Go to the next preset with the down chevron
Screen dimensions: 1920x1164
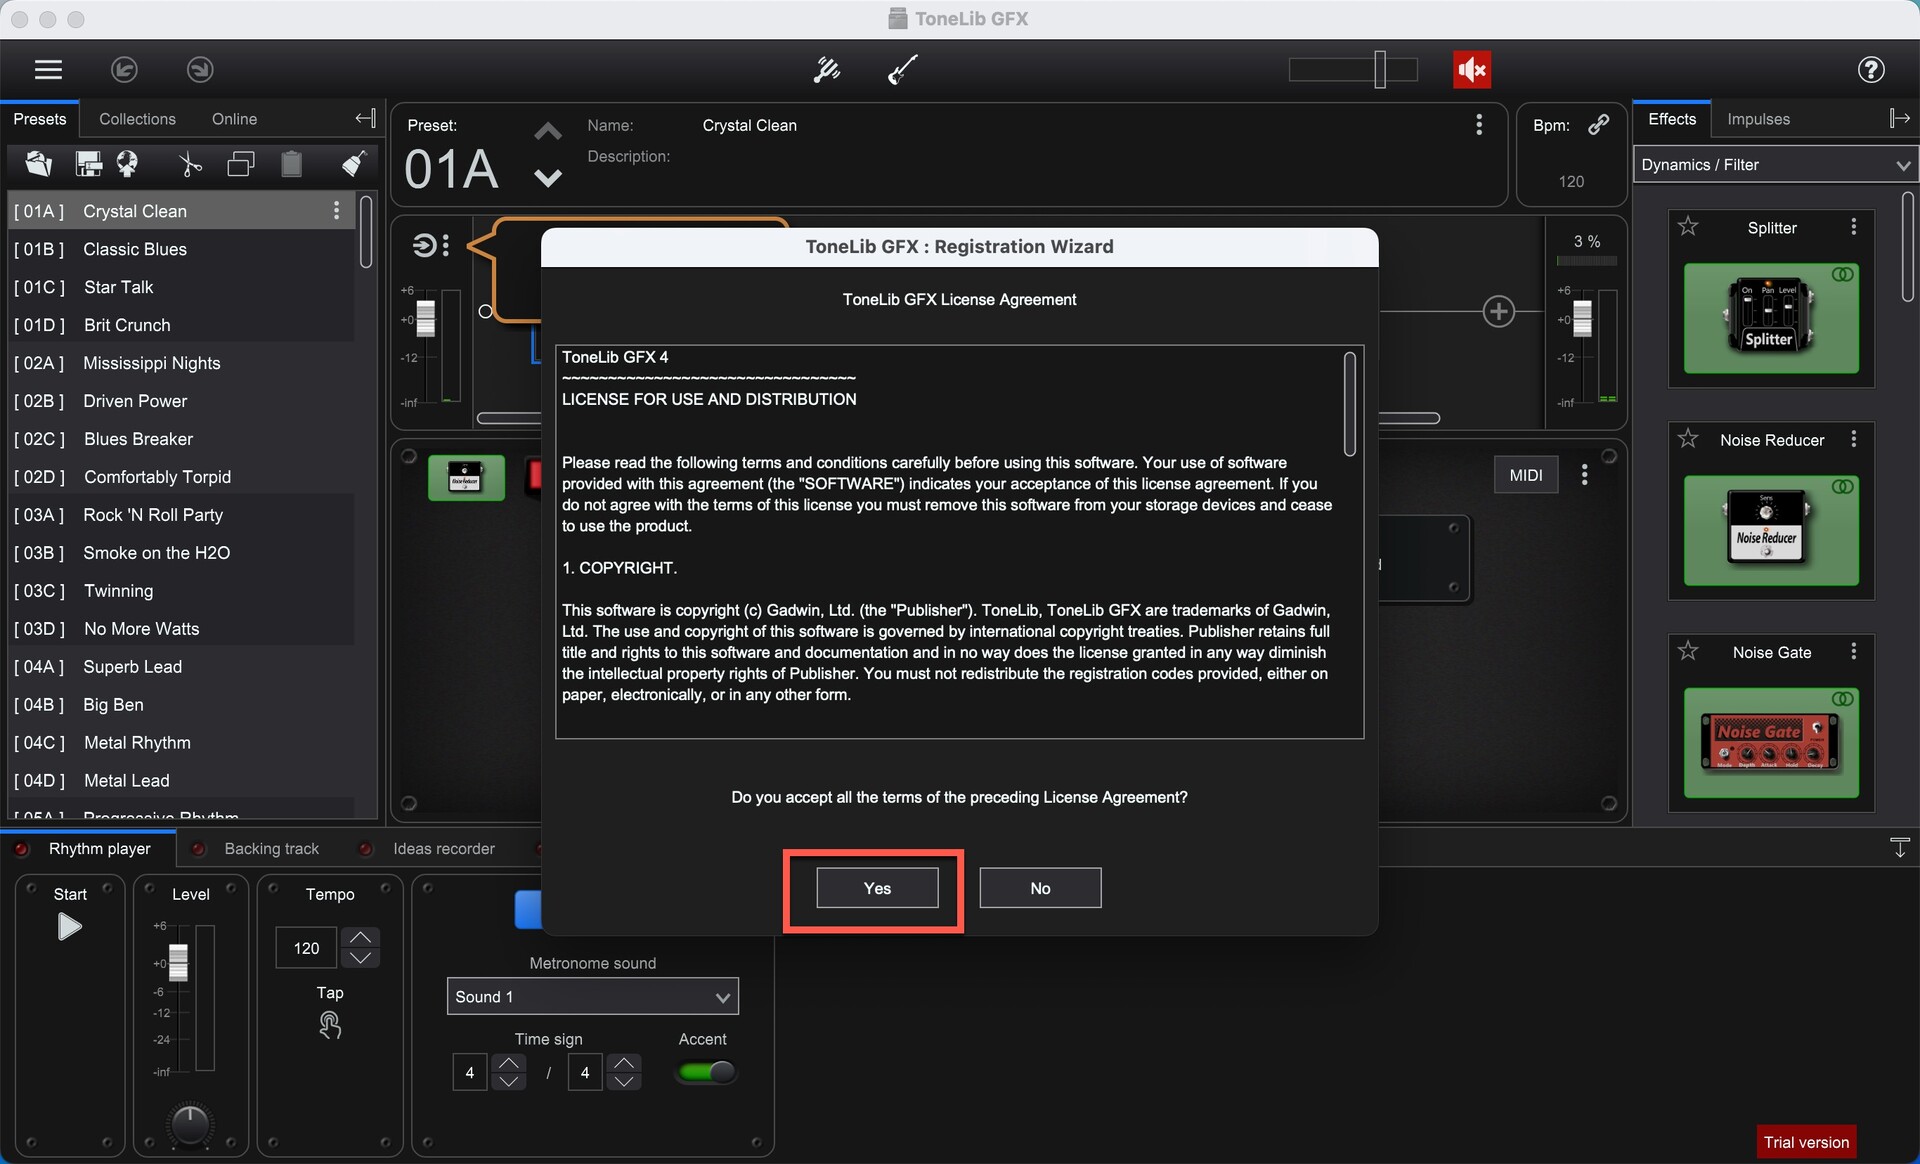pyautogui.click(x=548, y=178)
